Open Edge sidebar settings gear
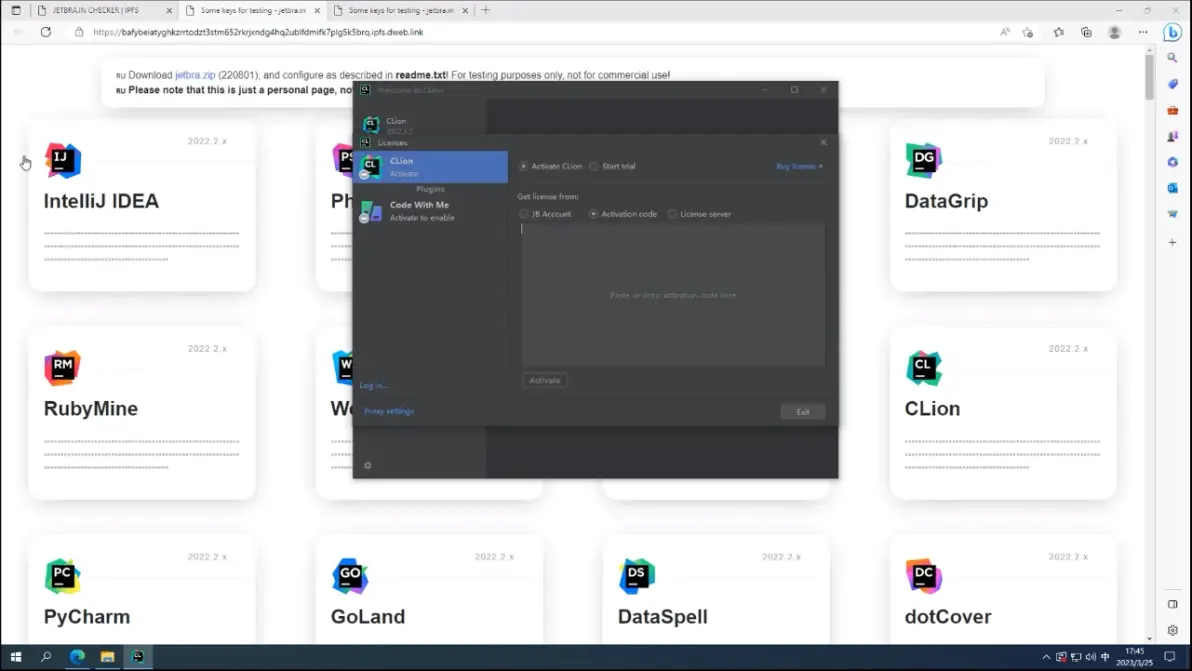The height and width of the screenshot is (671, 1192). [x=1172, y=630]
